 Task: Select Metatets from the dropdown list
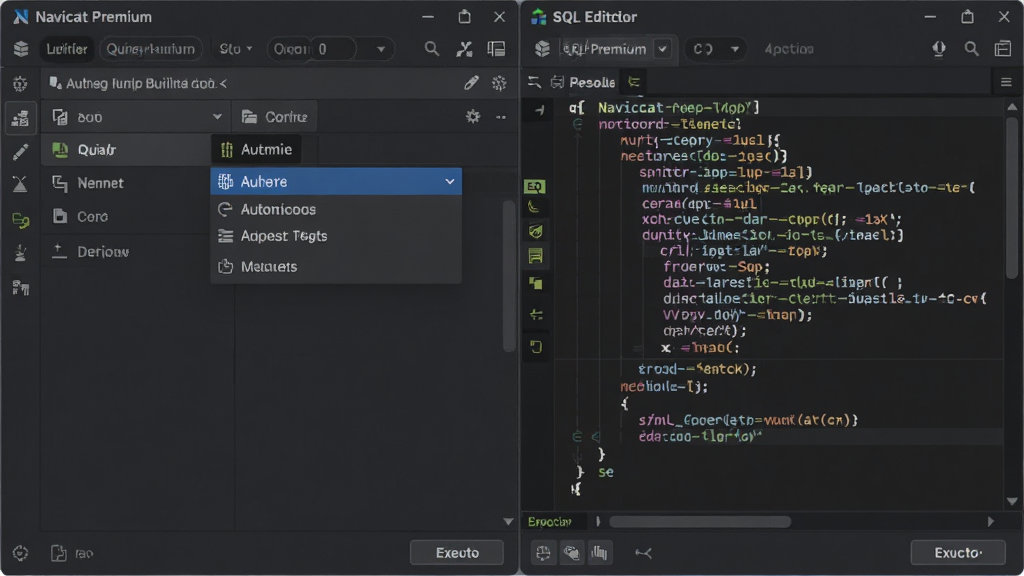click(x=336, y=266)
